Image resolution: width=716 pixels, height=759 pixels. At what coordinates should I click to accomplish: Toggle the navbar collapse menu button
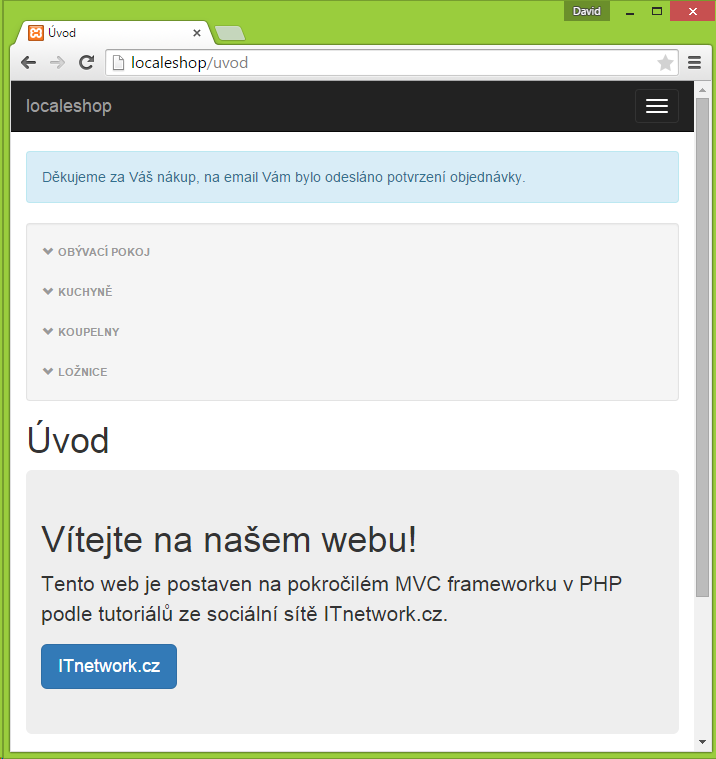click(x=656, y=106)
